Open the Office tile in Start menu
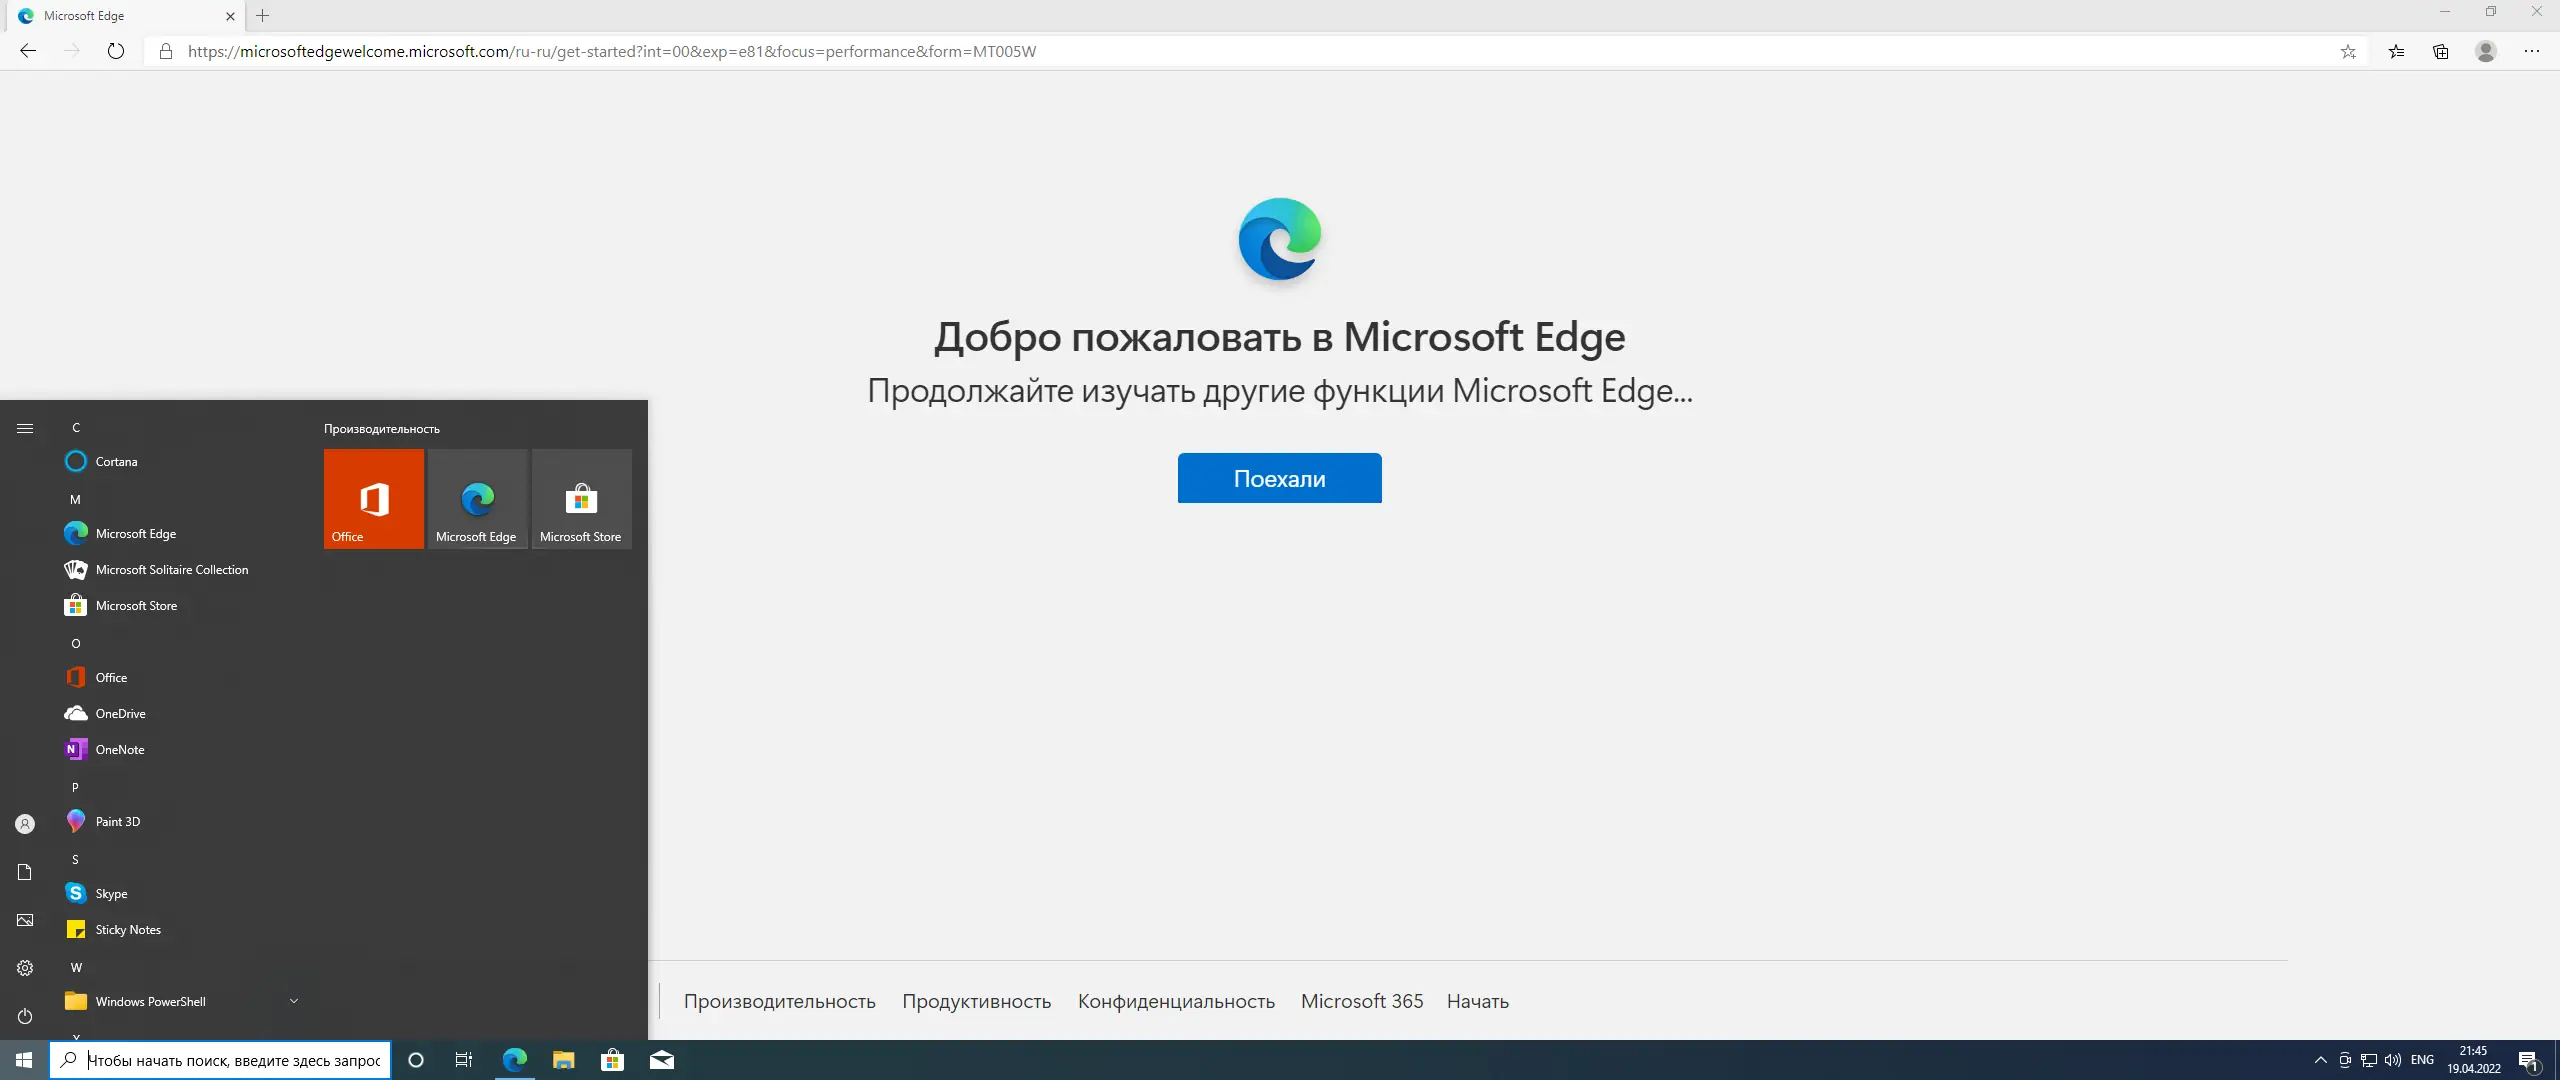 pyautogui.click(x=374, y=498)
